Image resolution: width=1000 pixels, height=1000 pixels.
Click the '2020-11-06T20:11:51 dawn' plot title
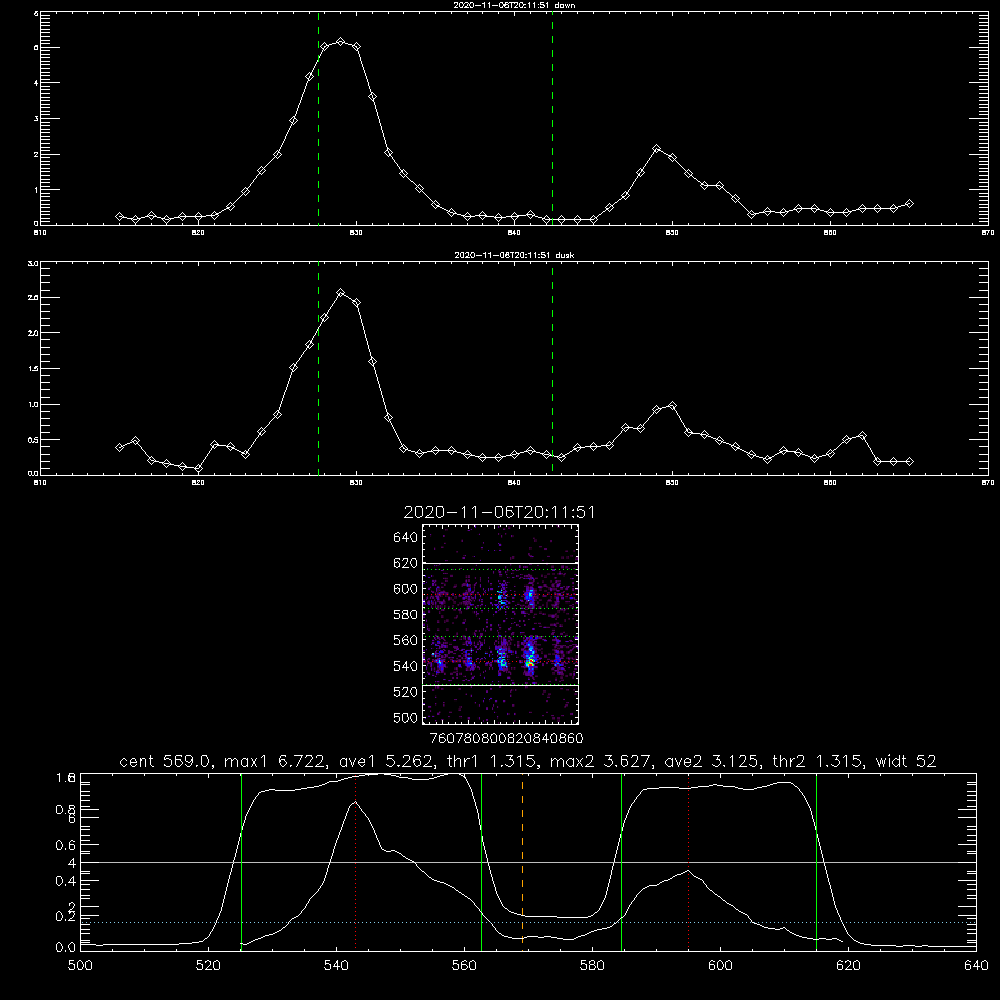(x=514, y=5)
